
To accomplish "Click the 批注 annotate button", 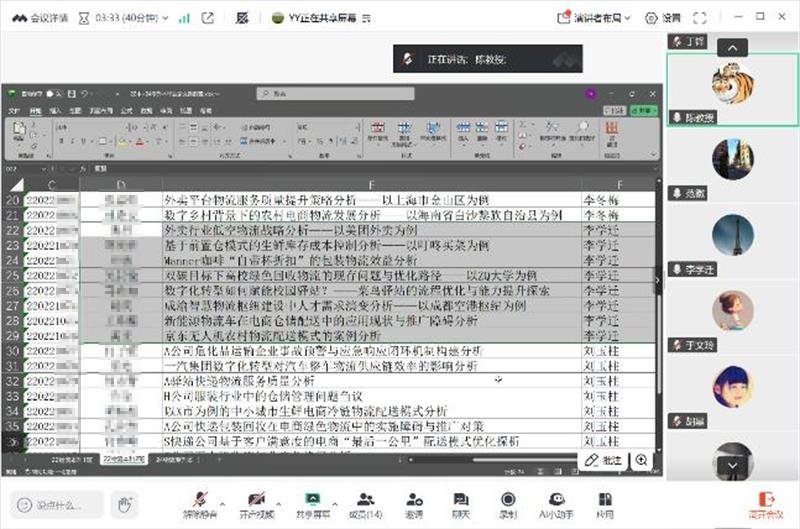I will click(x=604, y=460).
